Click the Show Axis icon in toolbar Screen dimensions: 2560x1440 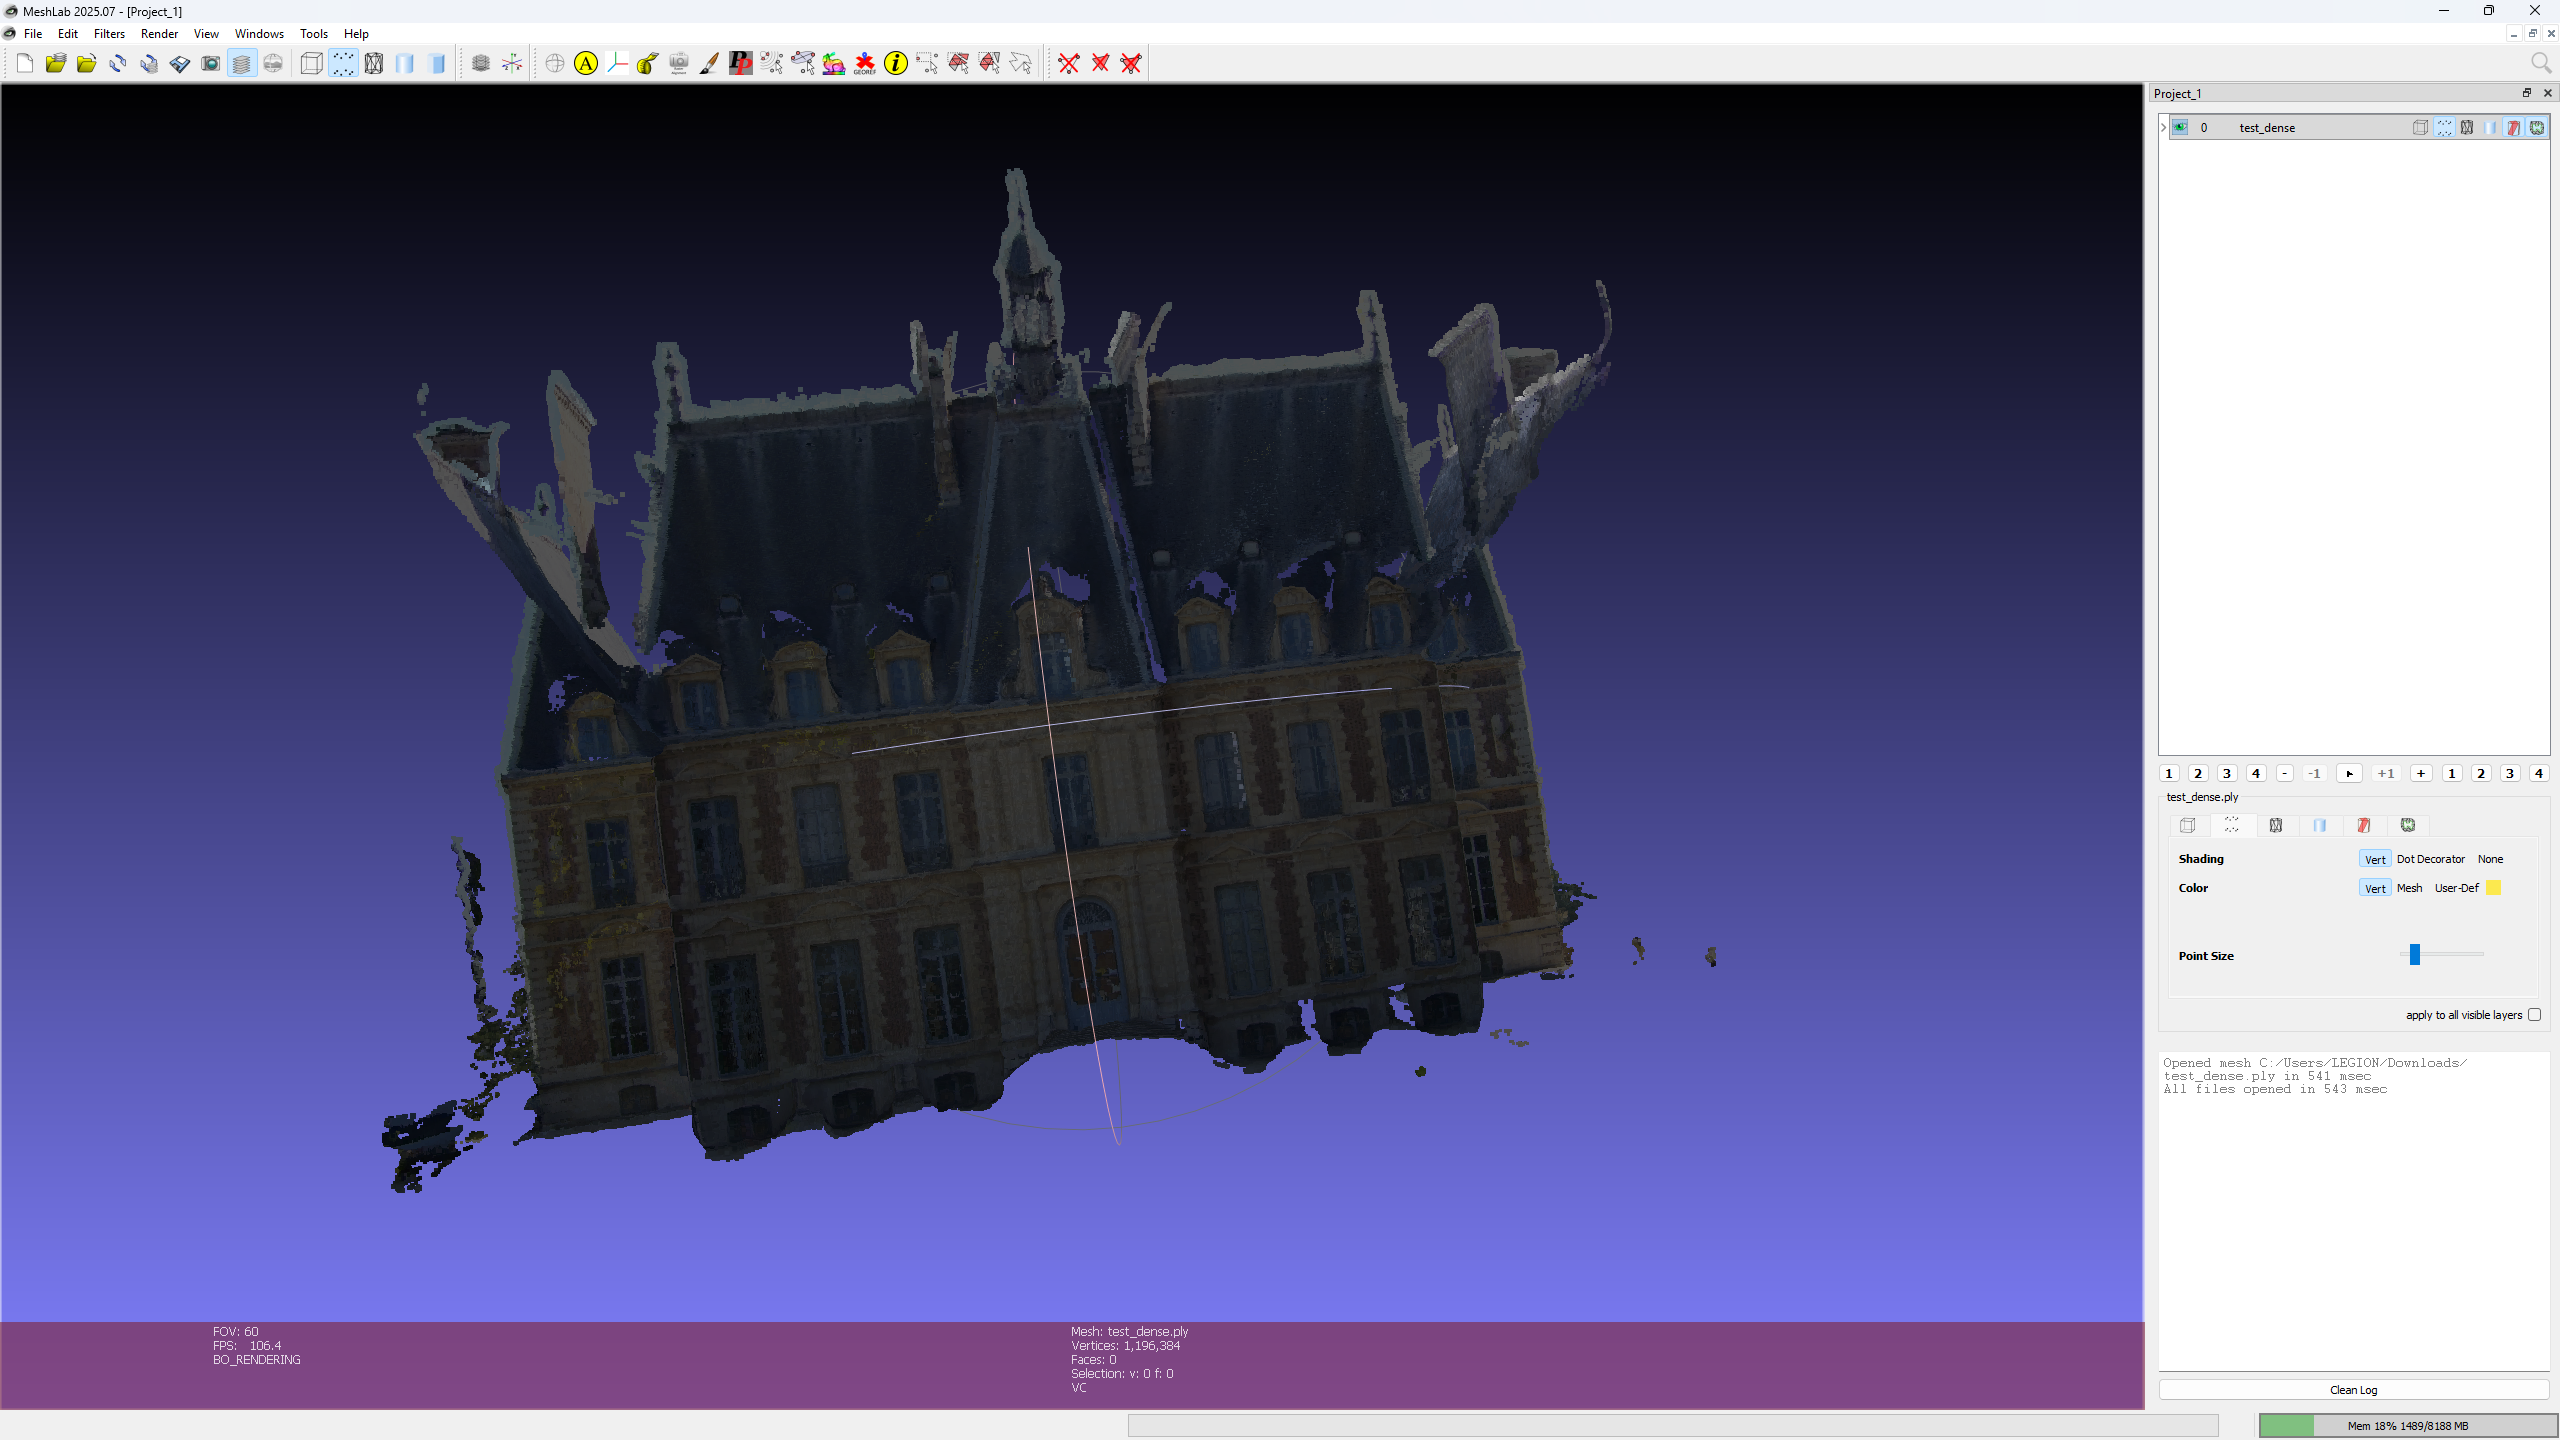point(512,64)
